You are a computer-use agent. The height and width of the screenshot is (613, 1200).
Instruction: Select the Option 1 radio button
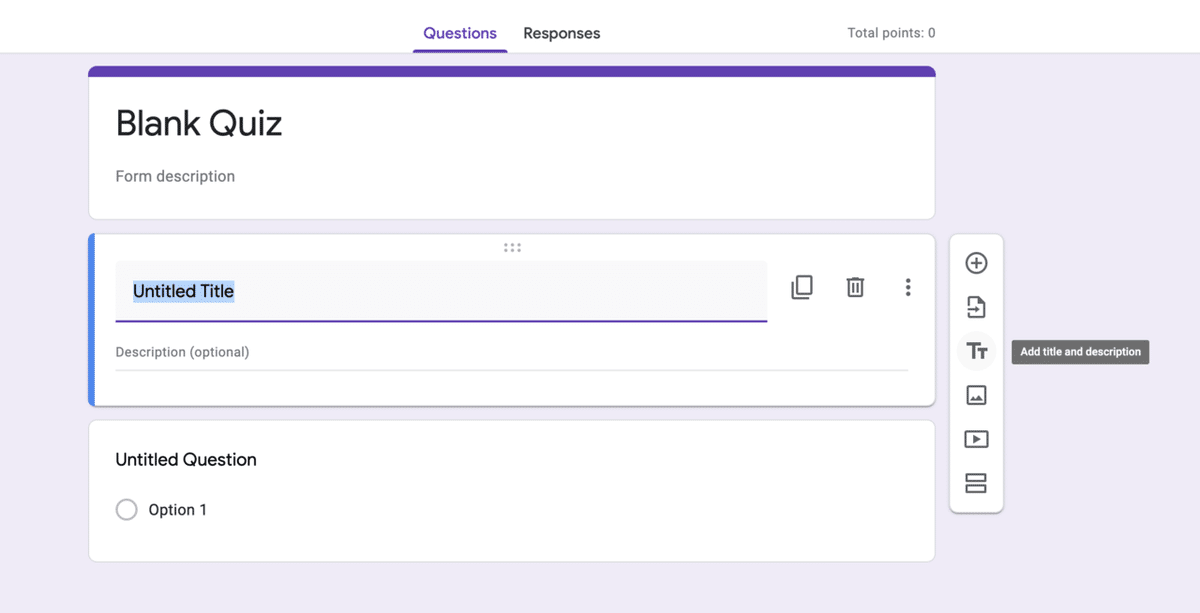127,510
